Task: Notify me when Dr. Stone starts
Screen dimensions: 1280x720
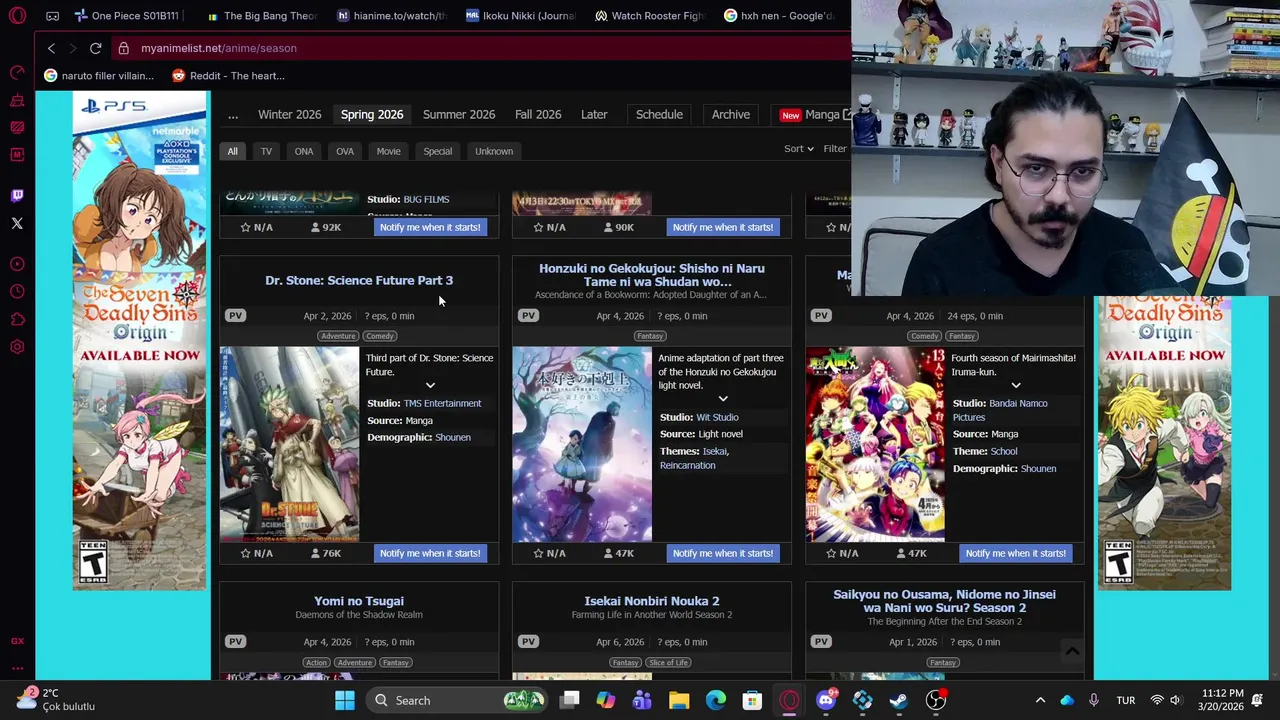Action: [430, 553]
